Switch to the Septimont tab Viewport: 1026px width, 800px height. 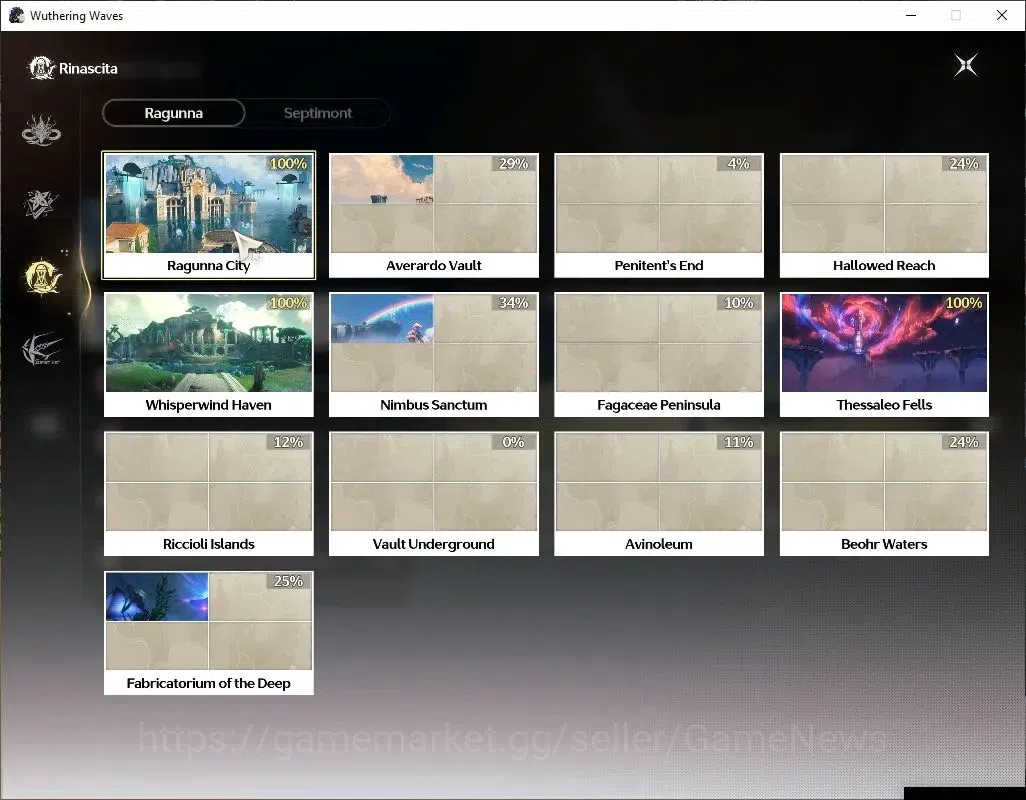[318, 113]
